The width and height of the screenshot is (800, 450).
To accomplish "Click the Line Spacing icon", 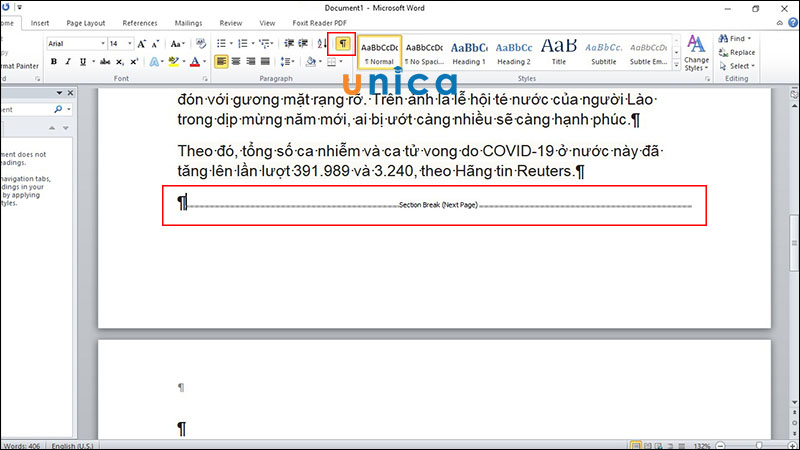I will pos(285,62).
